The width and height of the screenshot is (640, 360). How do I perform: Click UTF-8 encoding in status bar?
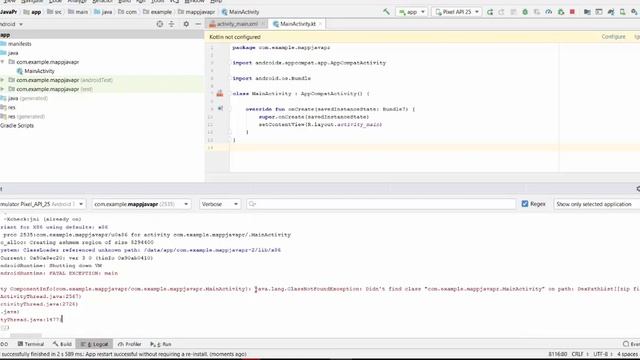coord(601,354)
